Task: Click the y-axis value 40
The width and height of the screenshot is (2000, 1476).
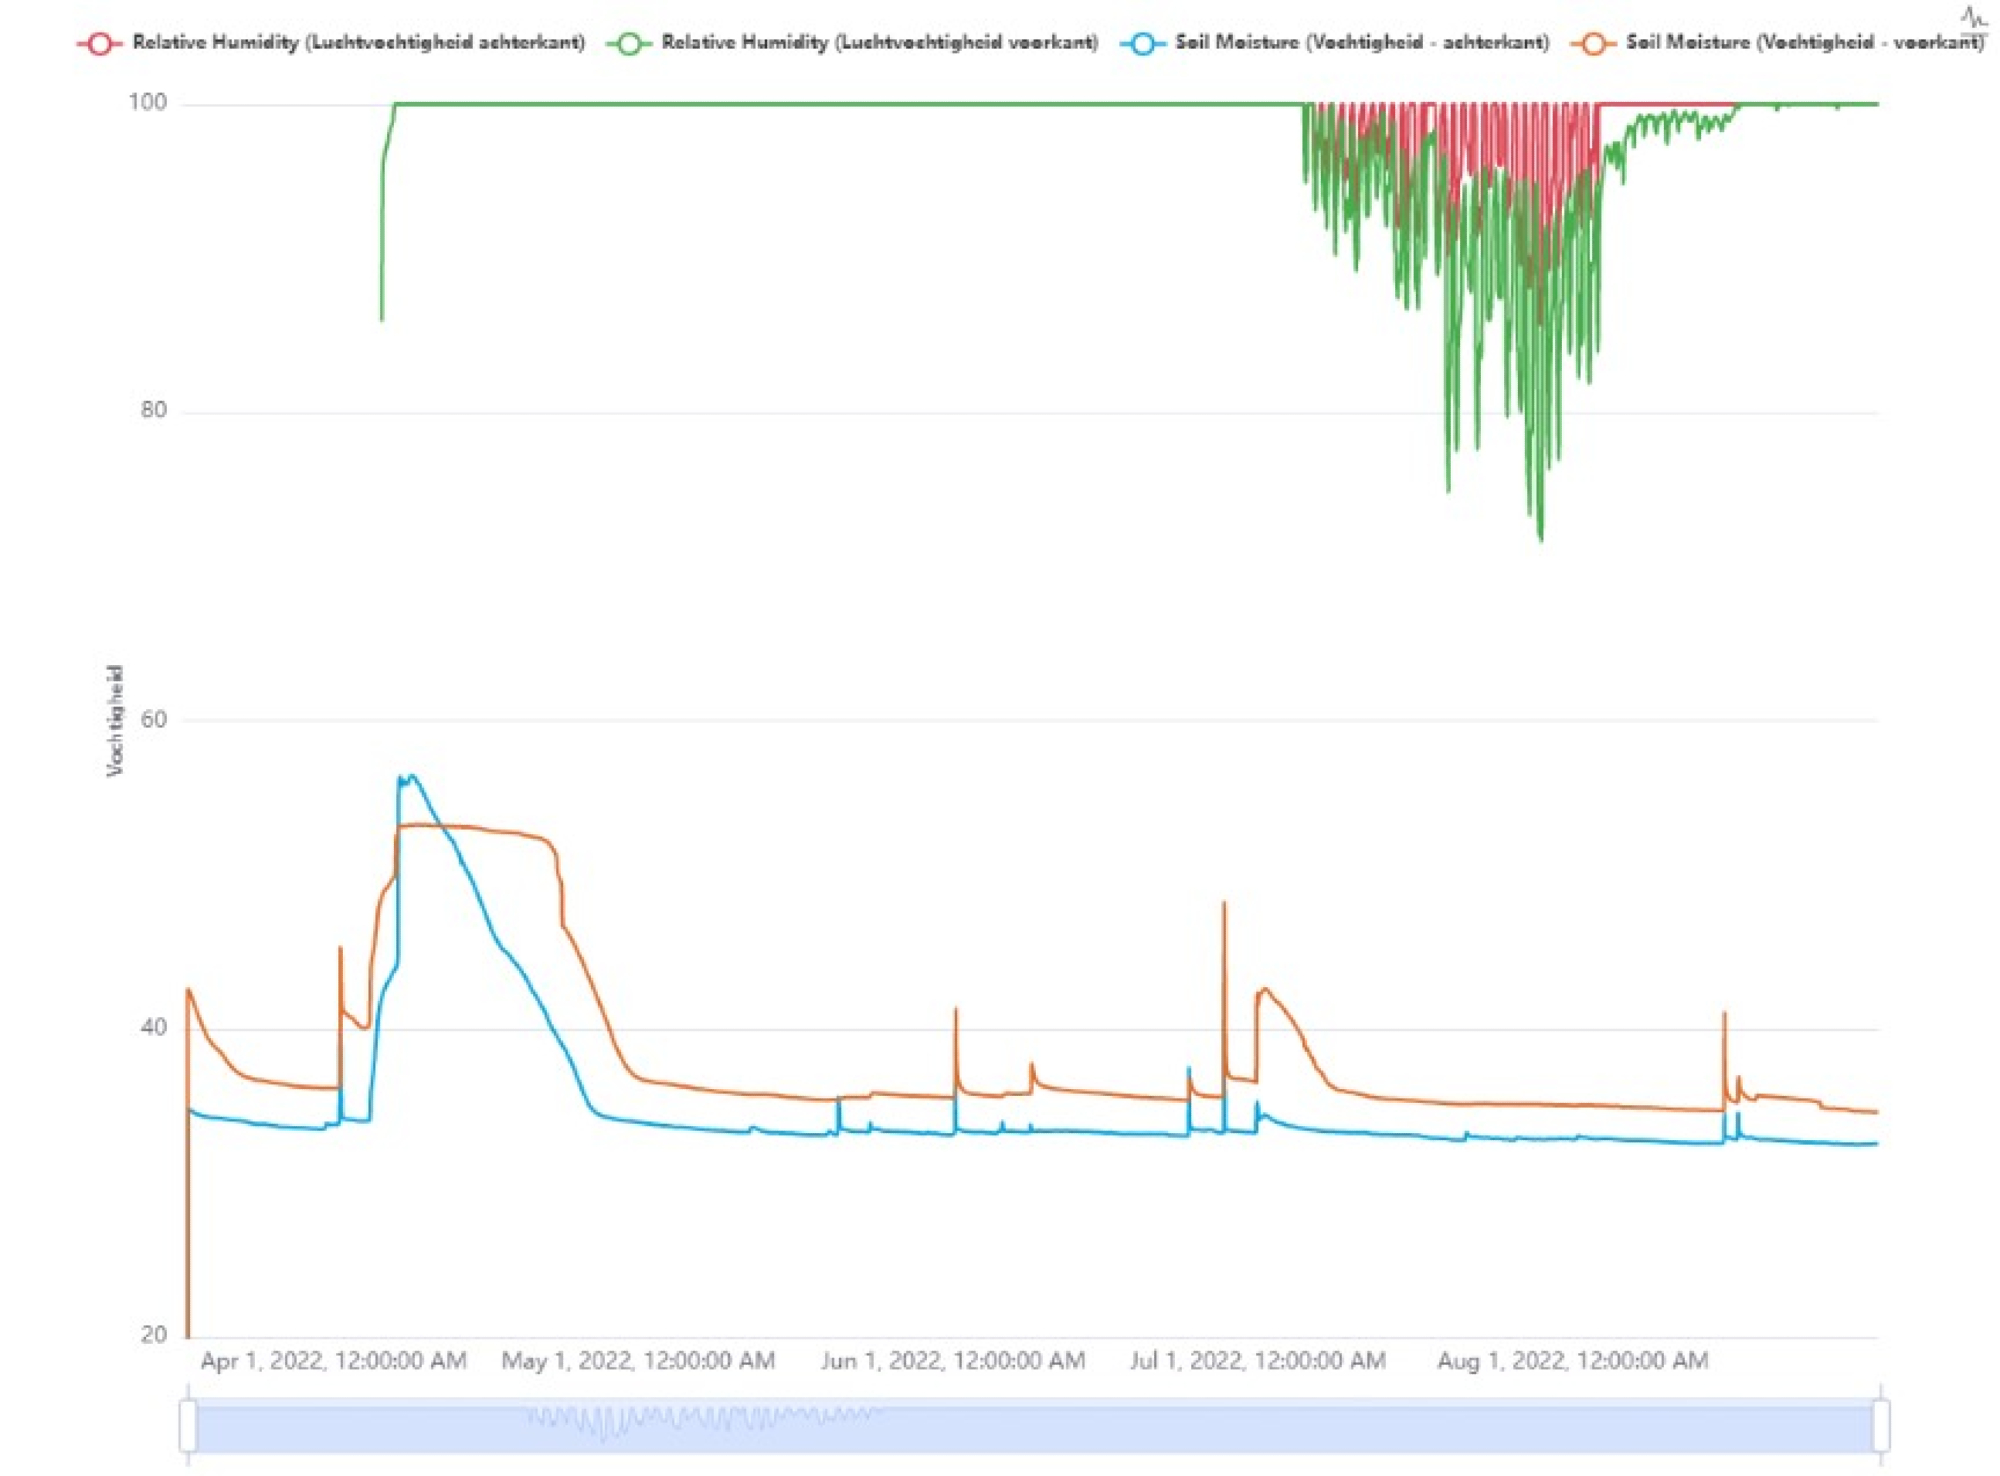Action: 154,1027
